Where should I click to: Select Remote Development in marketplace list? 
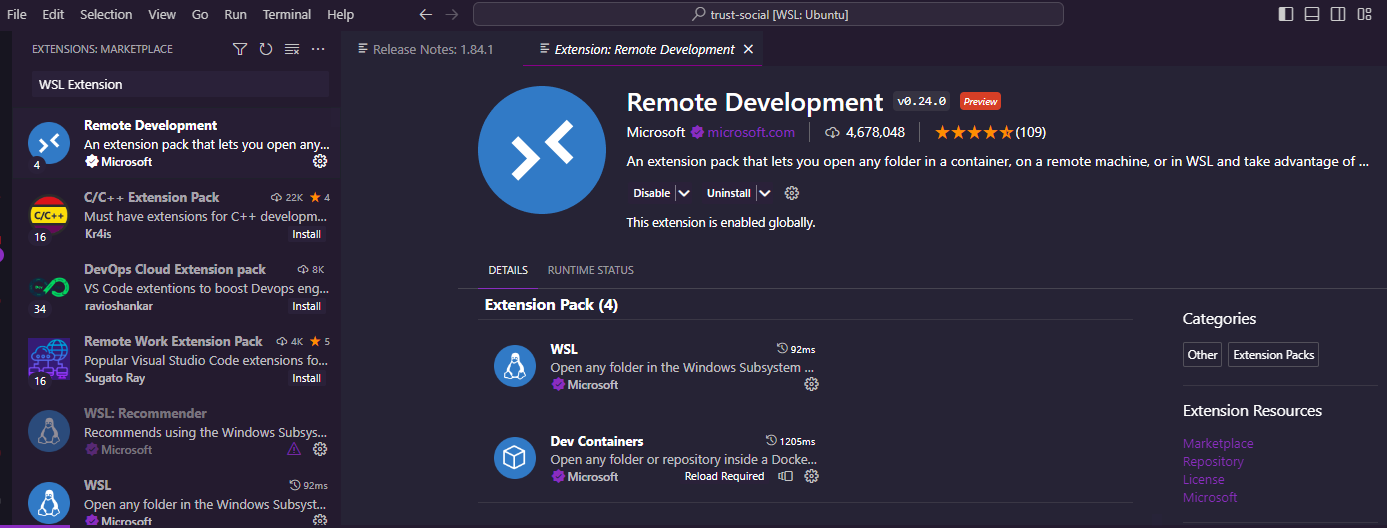[x=176, y=143]
